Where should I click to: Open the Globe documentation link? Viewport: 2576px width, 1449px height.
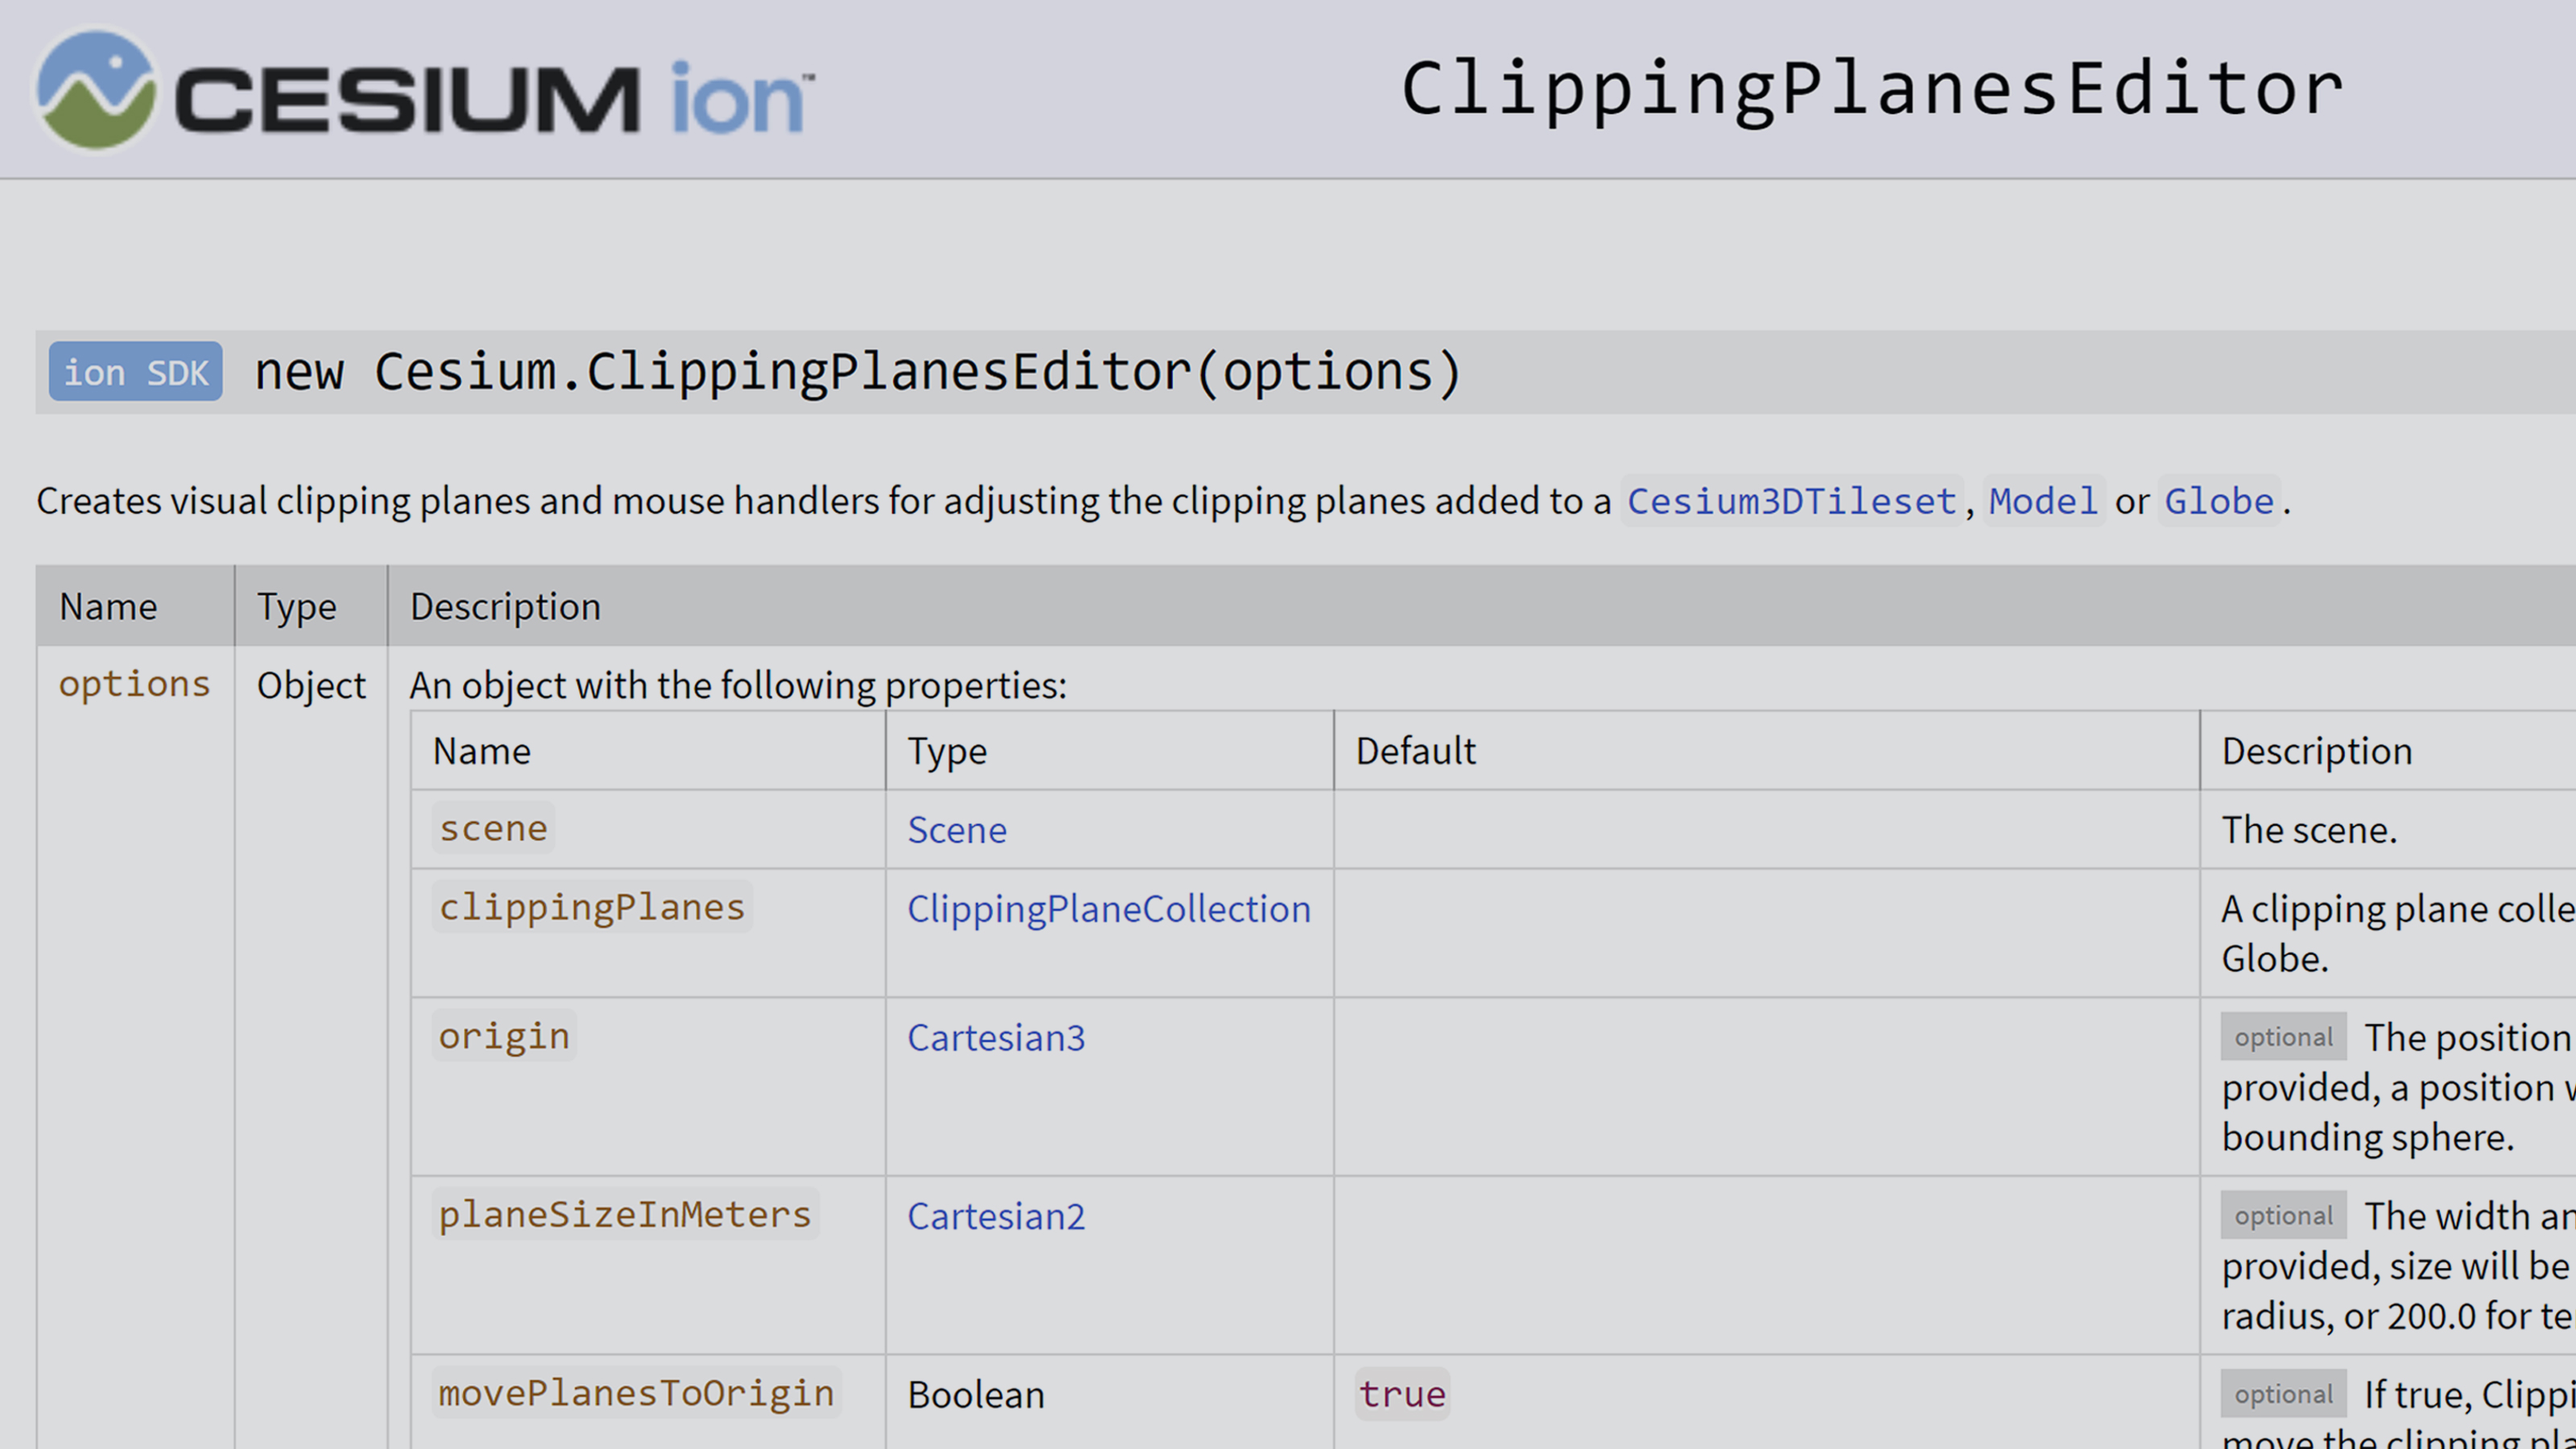2218,501
